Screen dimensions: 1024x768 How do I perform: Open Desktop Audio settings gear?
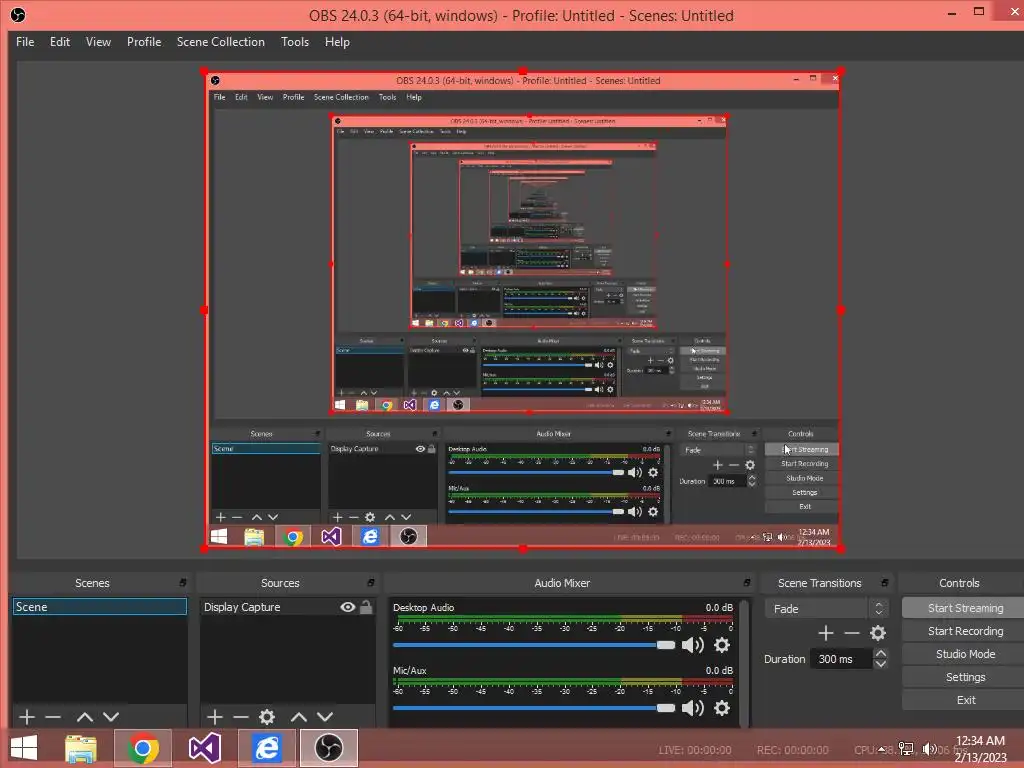(x=722, y=645)
